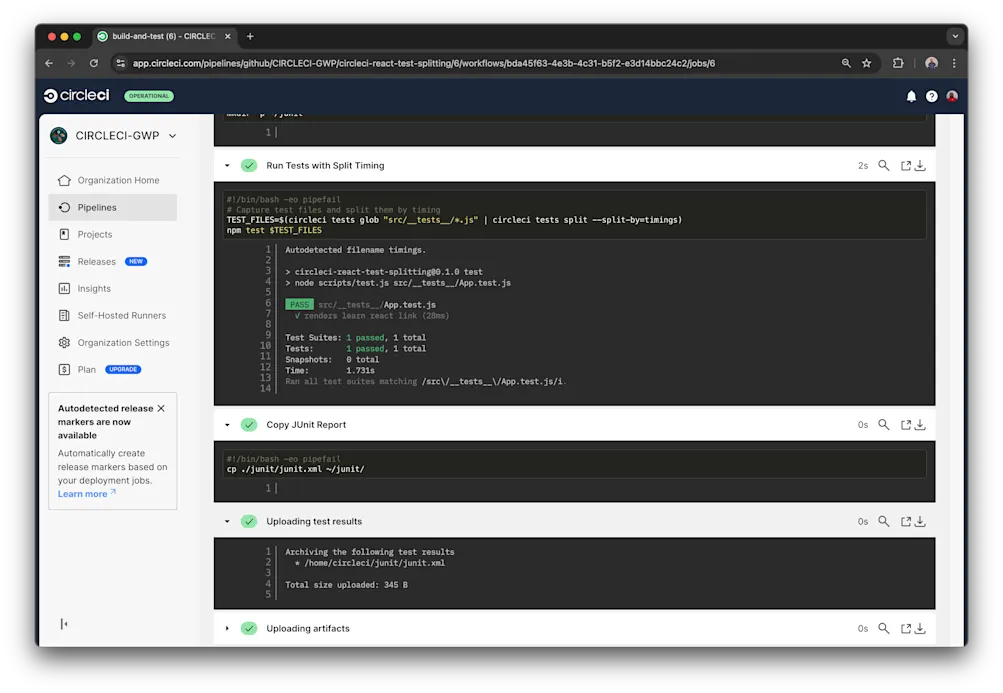Open Plan in the sidebar

[x=113, y=370]
